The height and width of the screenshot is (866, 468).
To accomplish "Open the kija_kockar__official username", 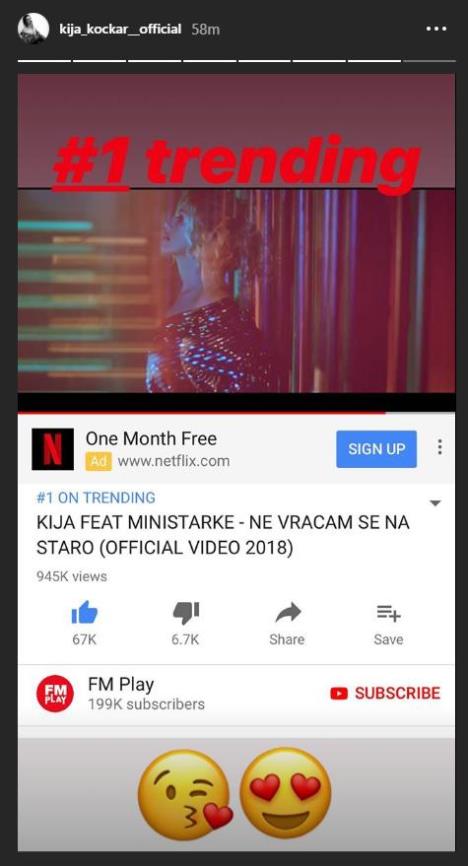I will coord(120,29).
